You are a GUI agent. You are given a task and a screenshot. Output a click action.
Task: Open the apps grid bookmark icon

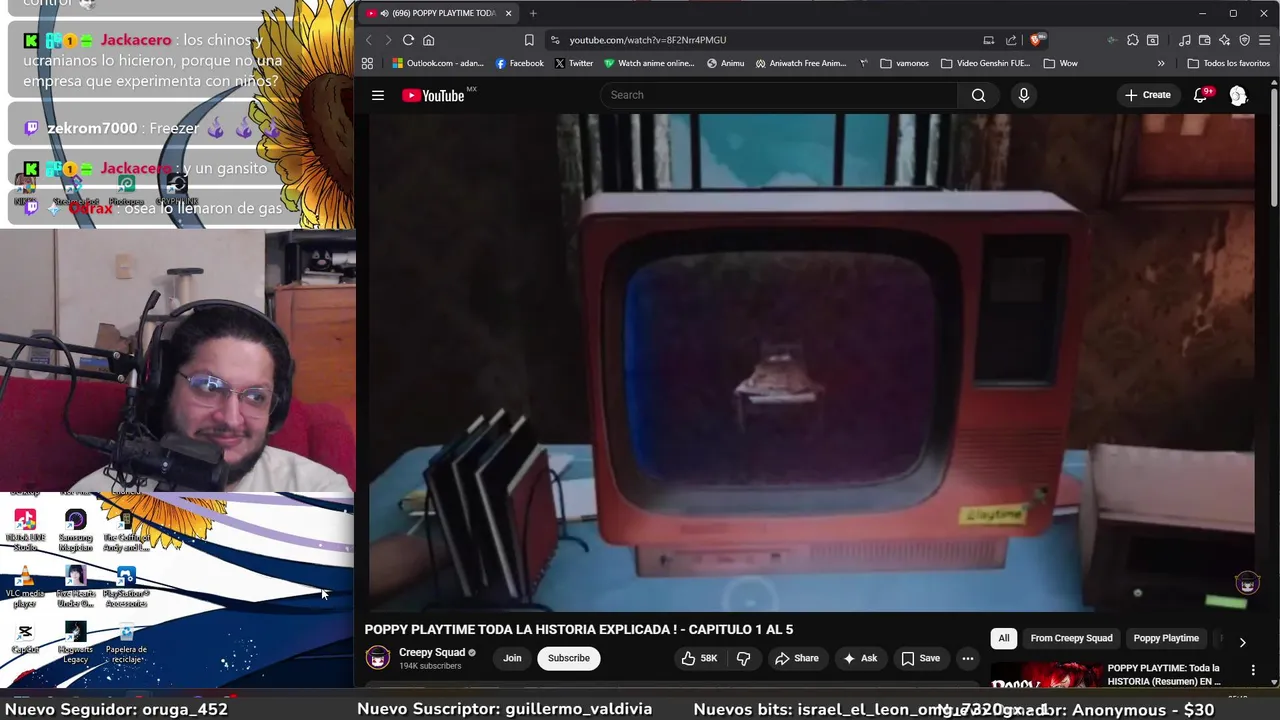click(367, 63)
